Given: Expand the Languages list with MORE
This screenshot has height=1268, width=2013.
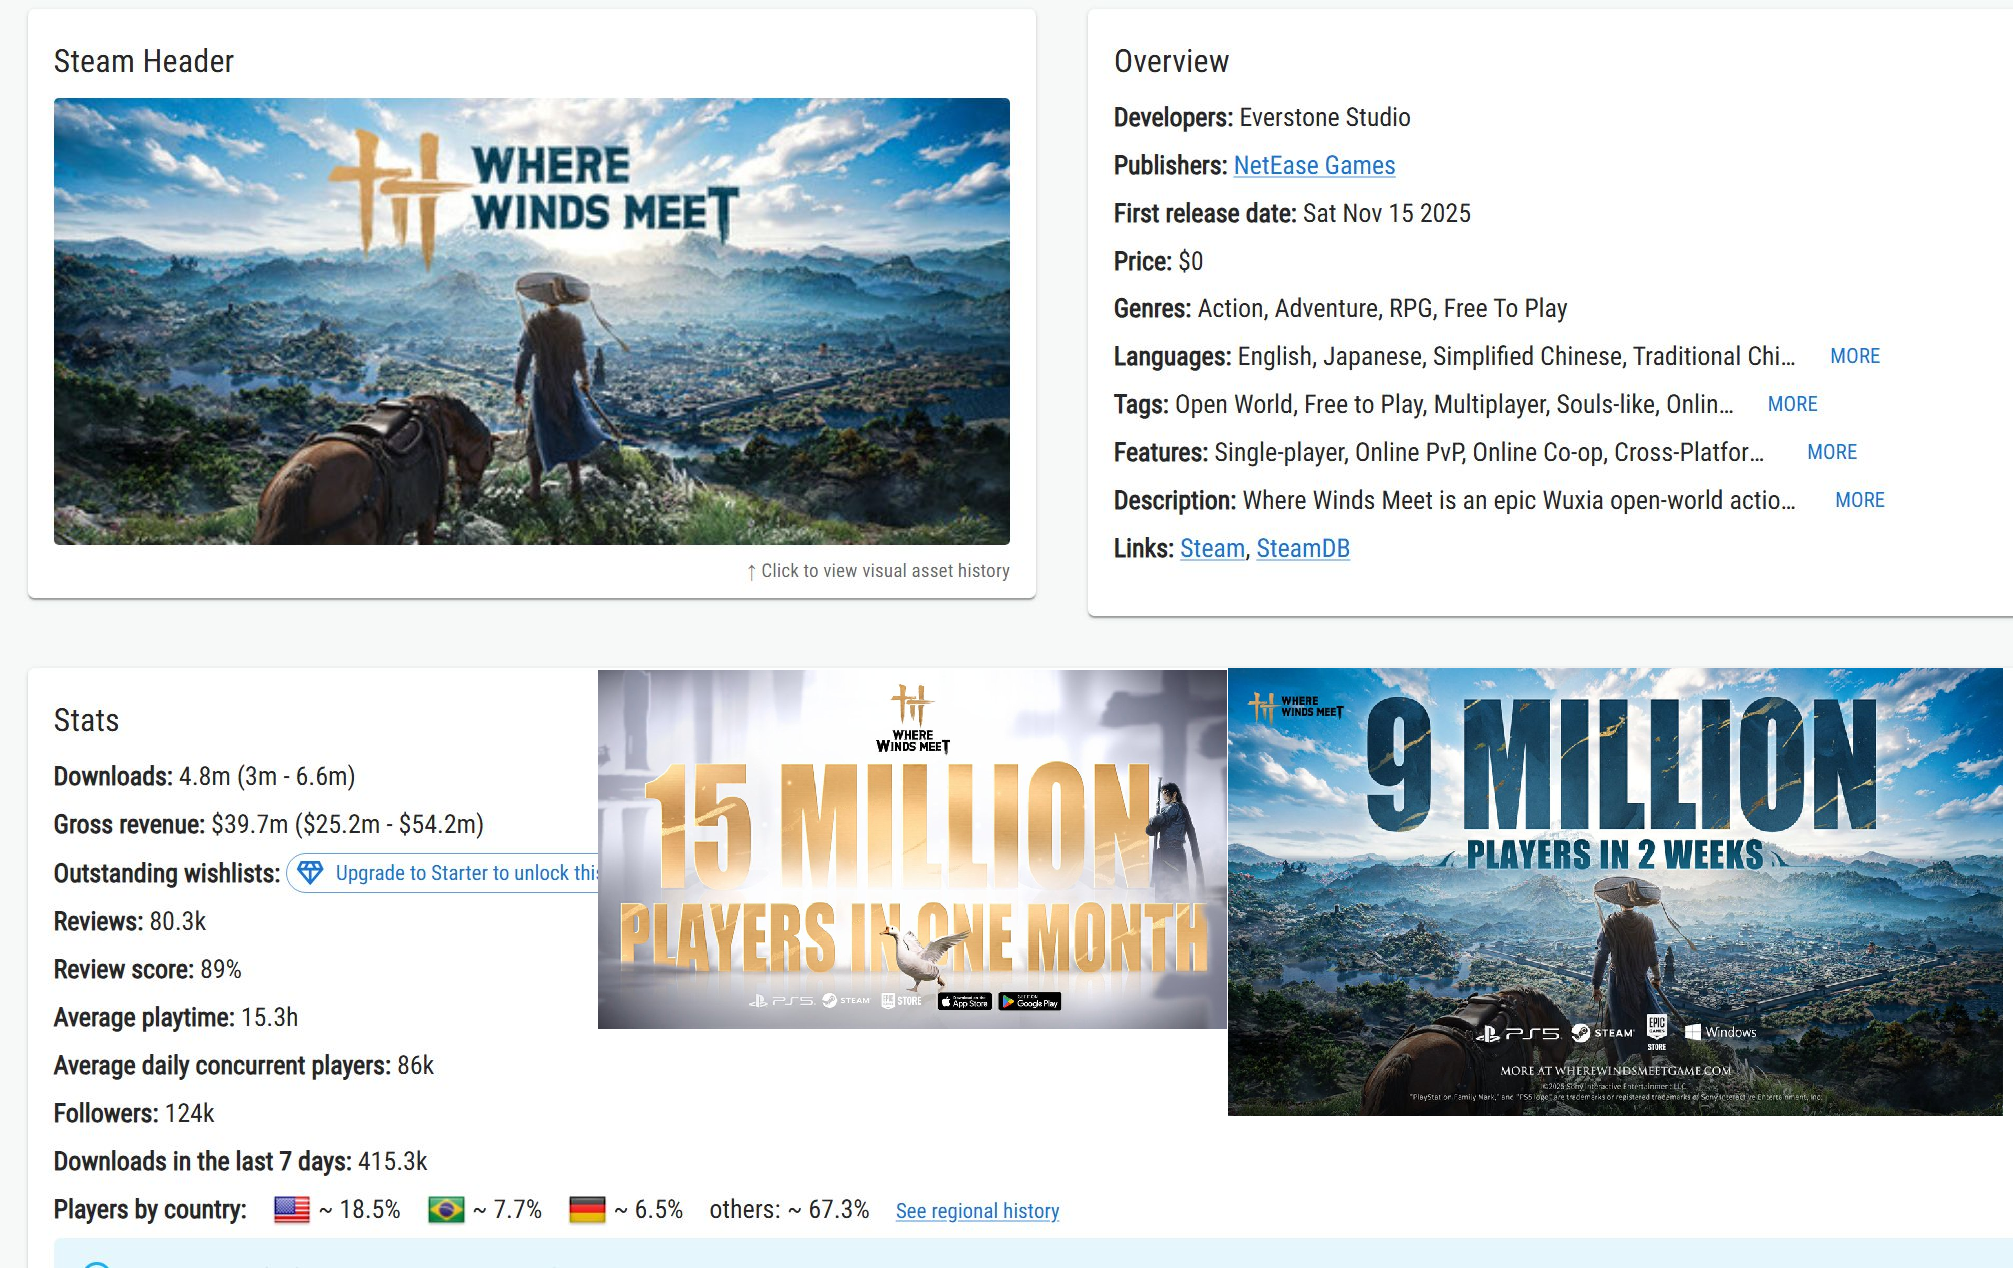Looking at the screenshot, I should pos(1854,356).
